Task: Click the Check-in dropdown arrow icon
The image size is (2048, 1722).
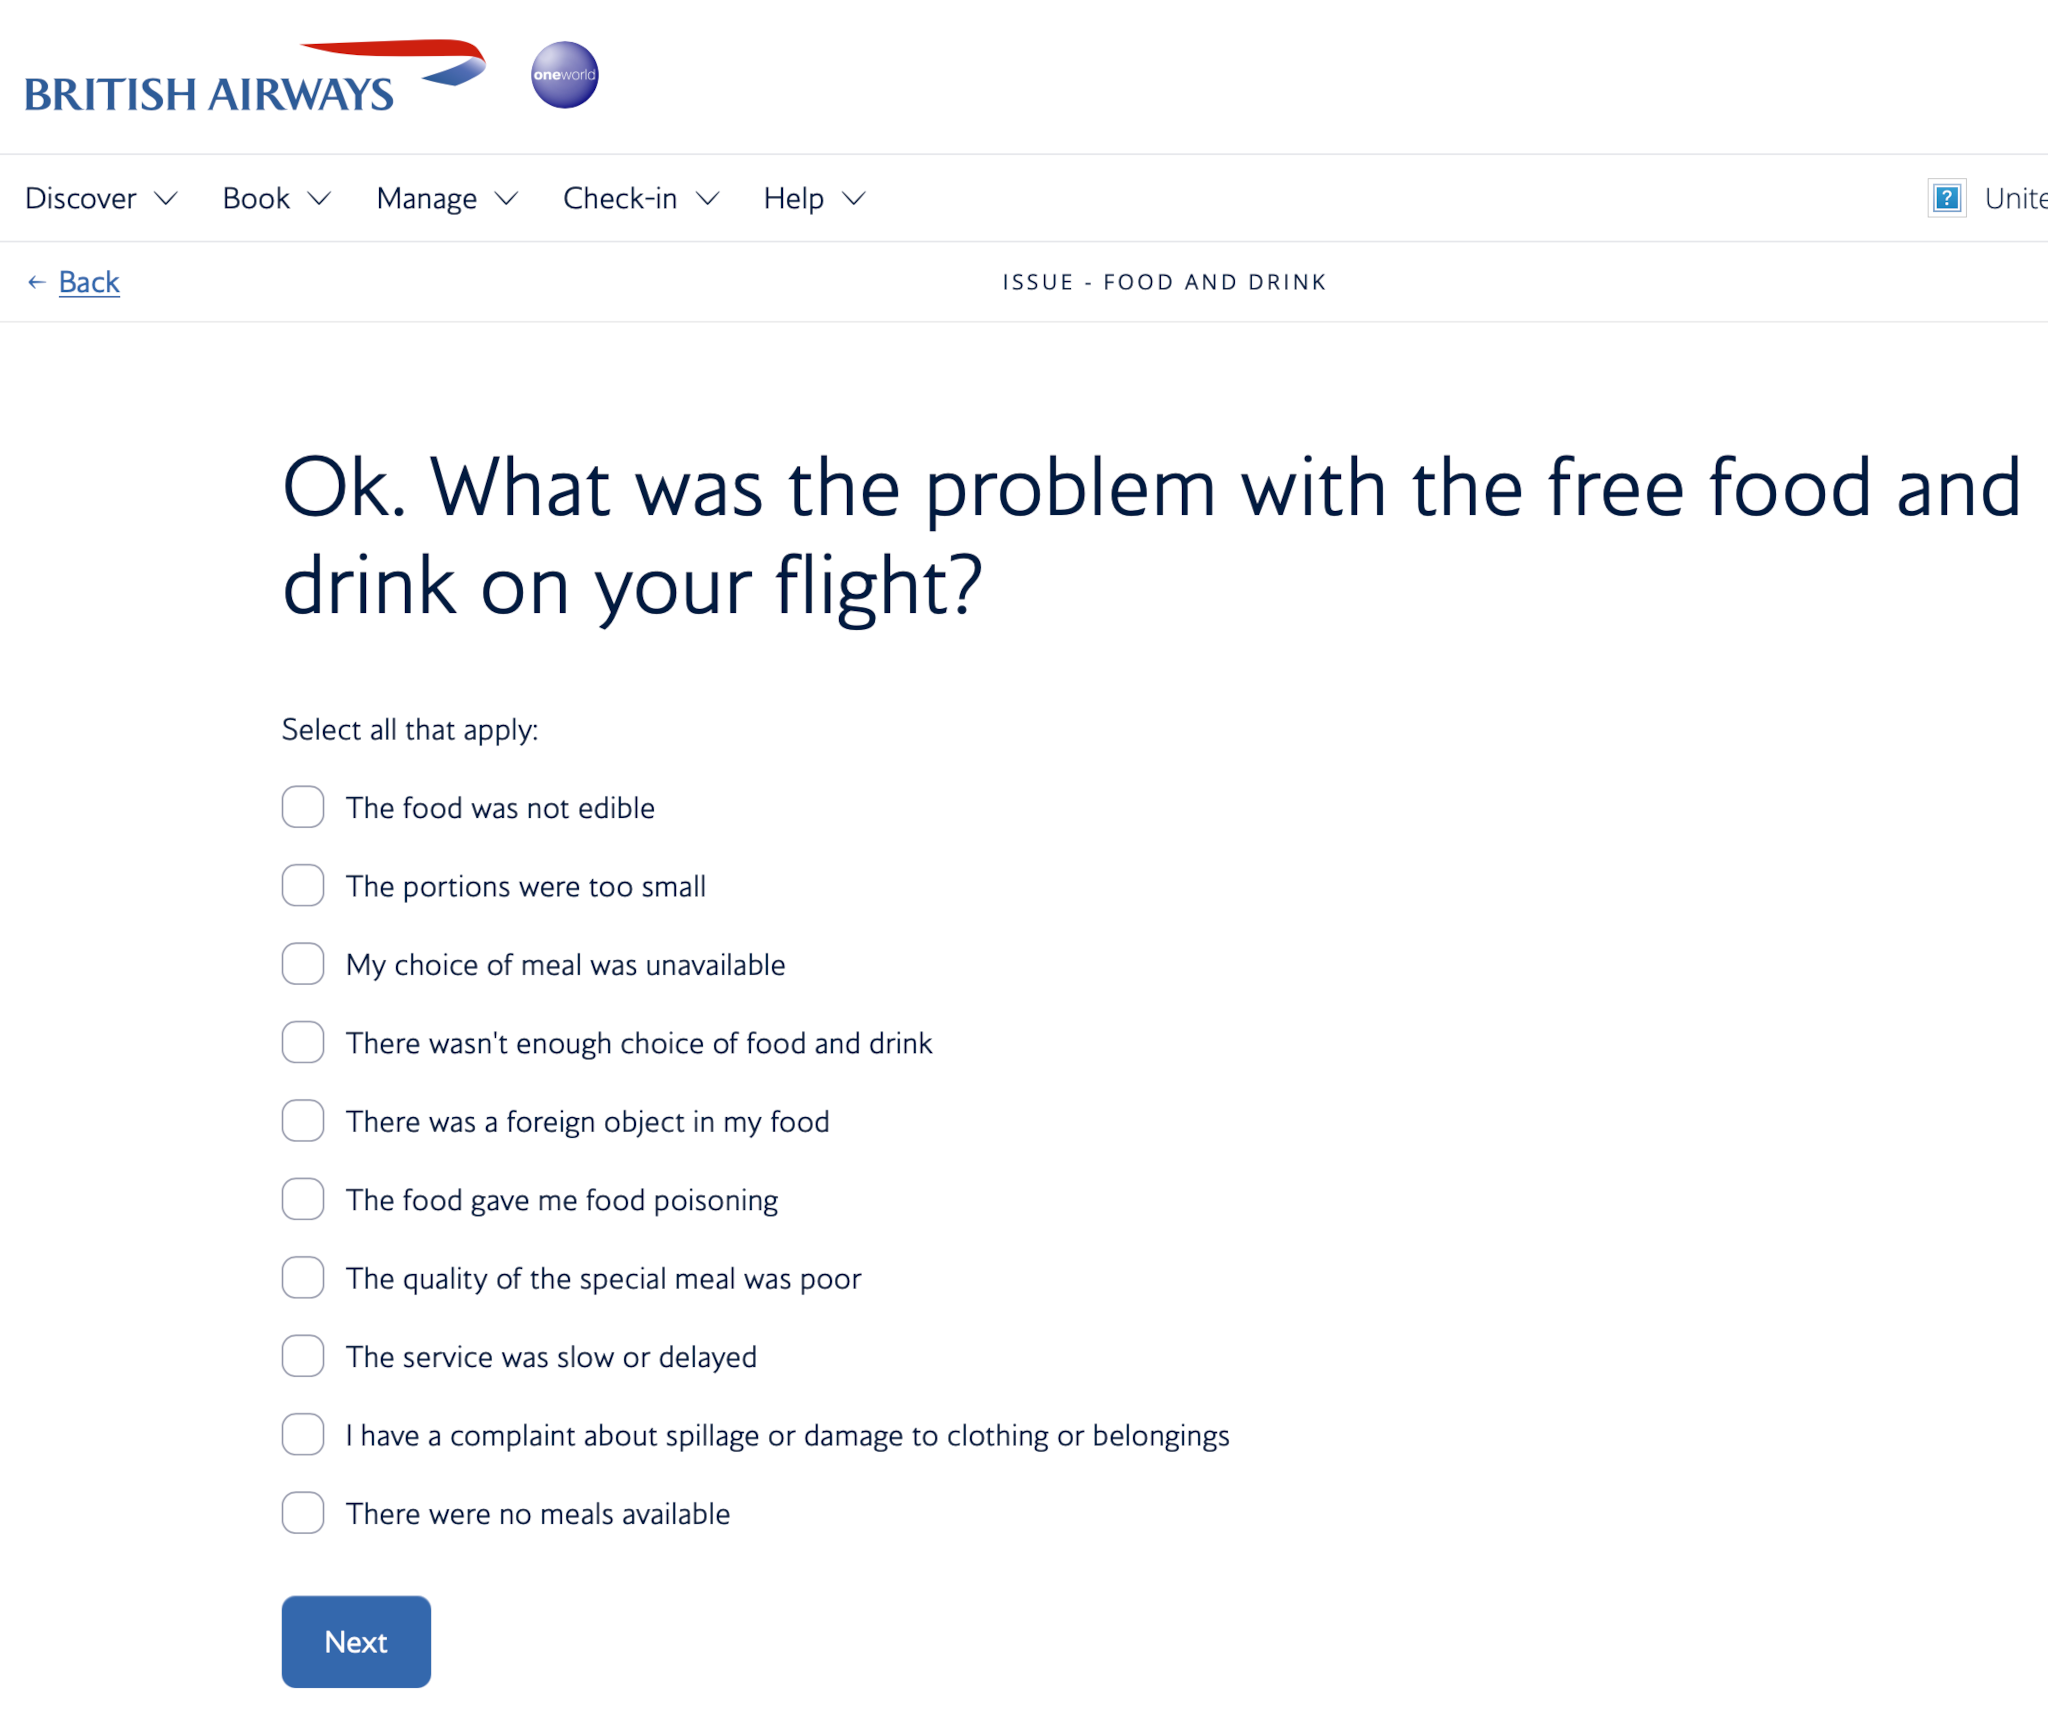Action: point(710,199)
